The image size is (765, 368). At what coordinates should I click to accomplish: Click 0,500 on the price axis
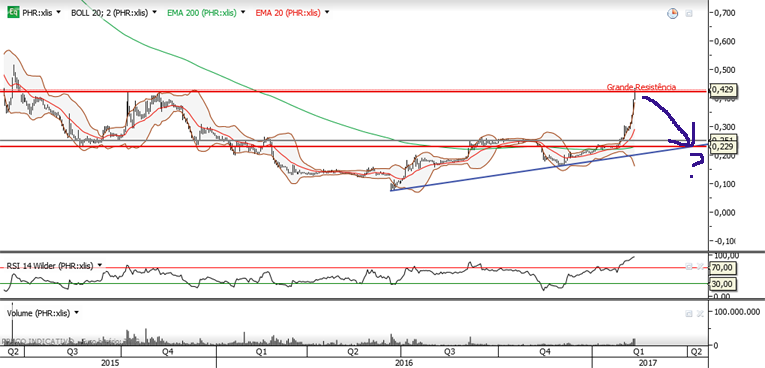[x=725, y=70]
